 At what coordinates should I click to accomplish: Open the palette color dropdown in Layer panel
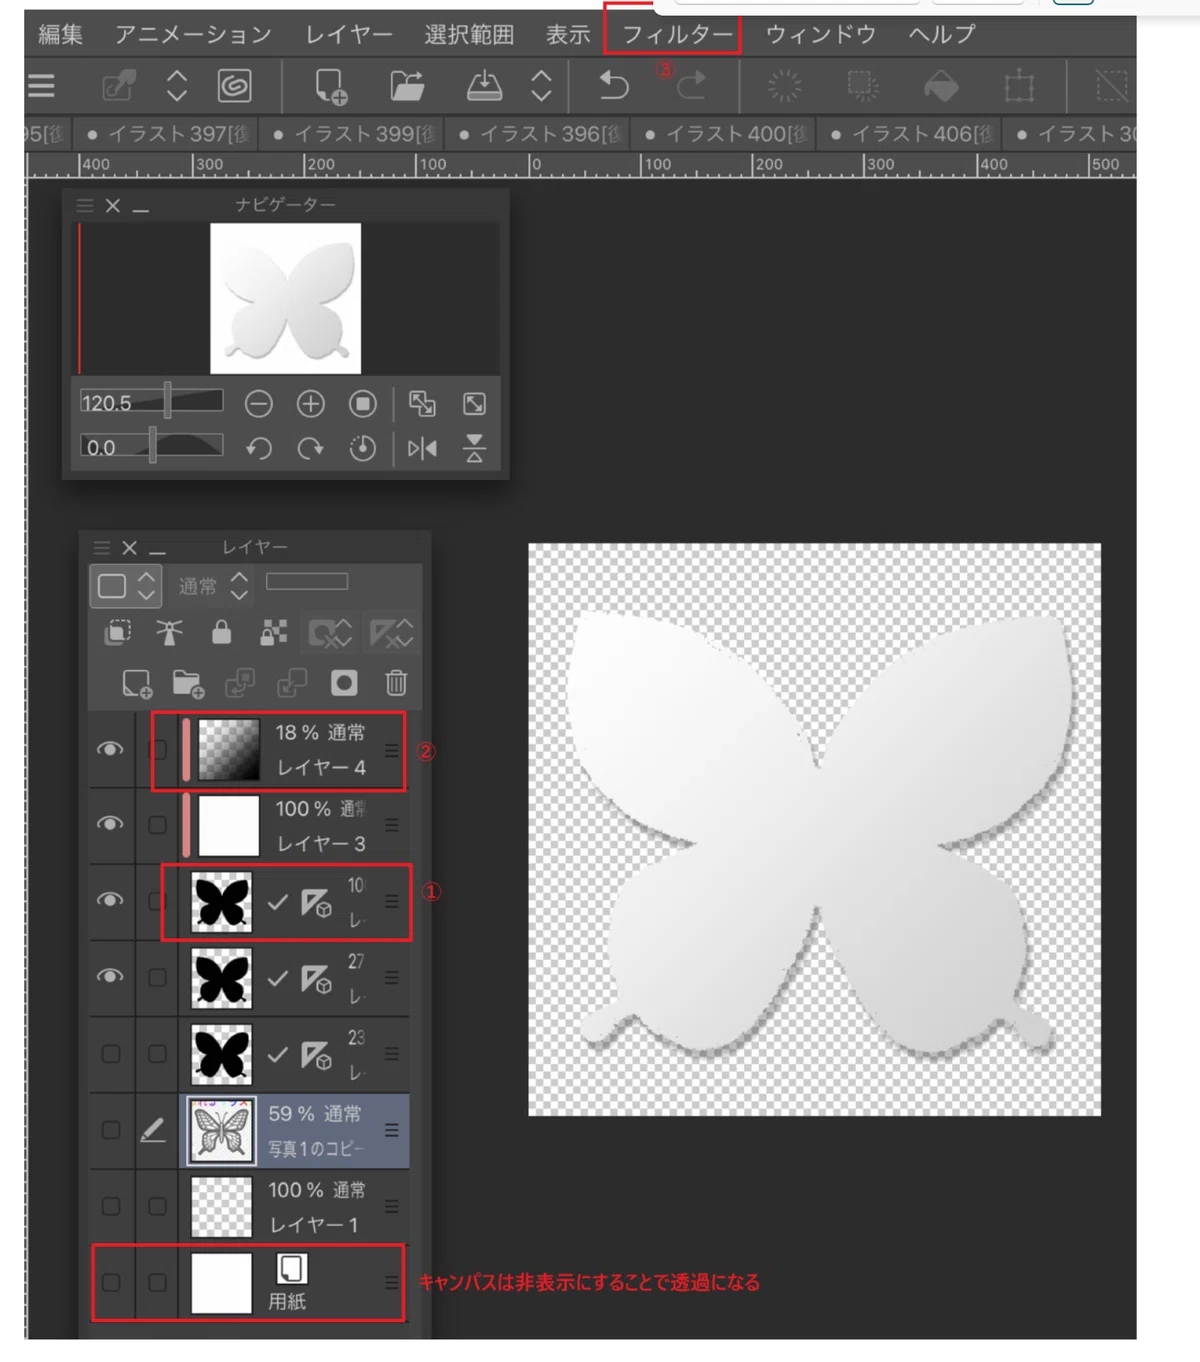click(125, 586)
